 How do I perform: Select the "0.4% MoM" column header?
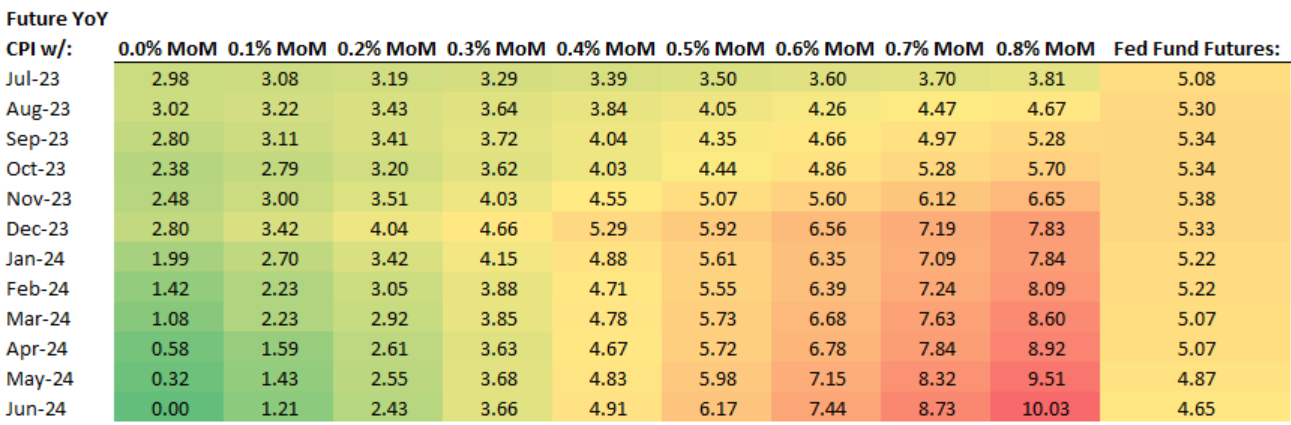click(606, 48)
